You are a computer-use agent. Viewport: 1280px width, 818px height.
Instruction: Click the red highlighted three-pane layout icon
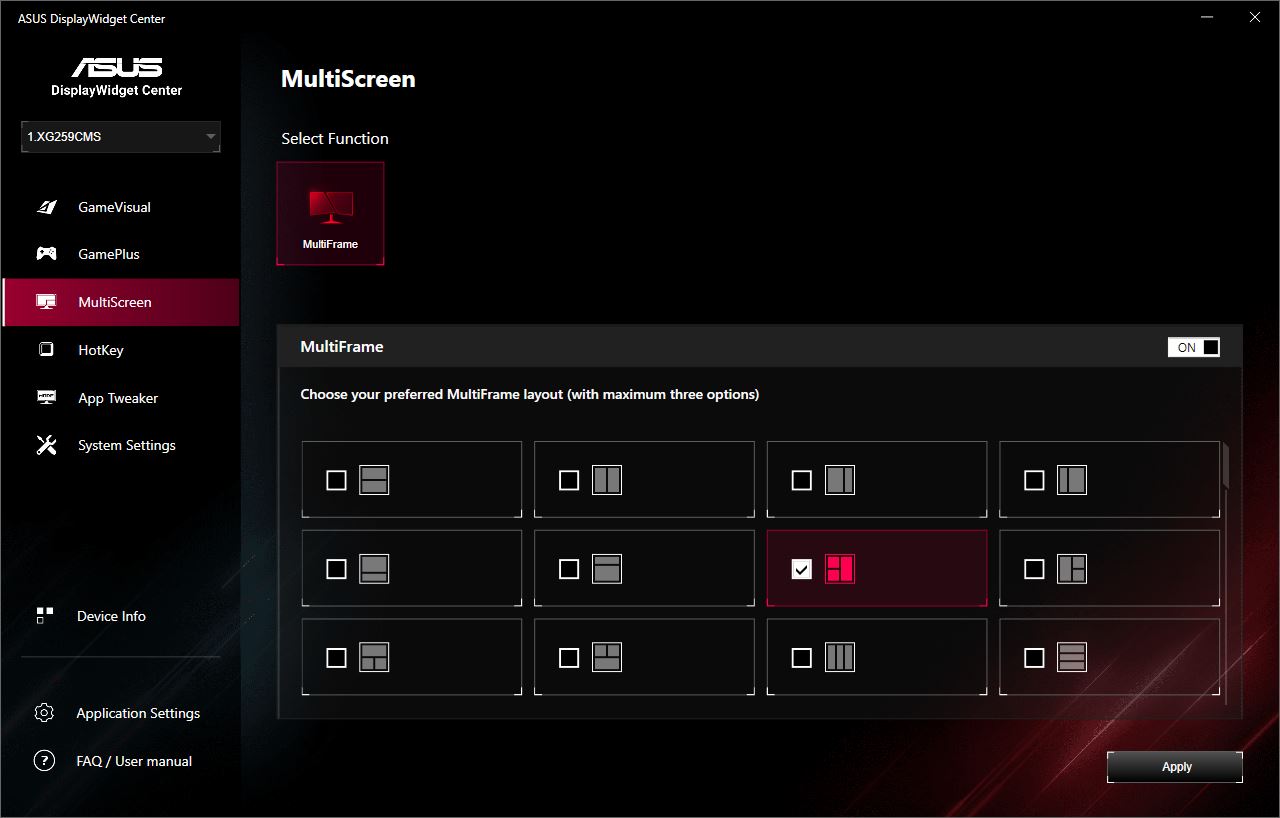tap(840, 569)
